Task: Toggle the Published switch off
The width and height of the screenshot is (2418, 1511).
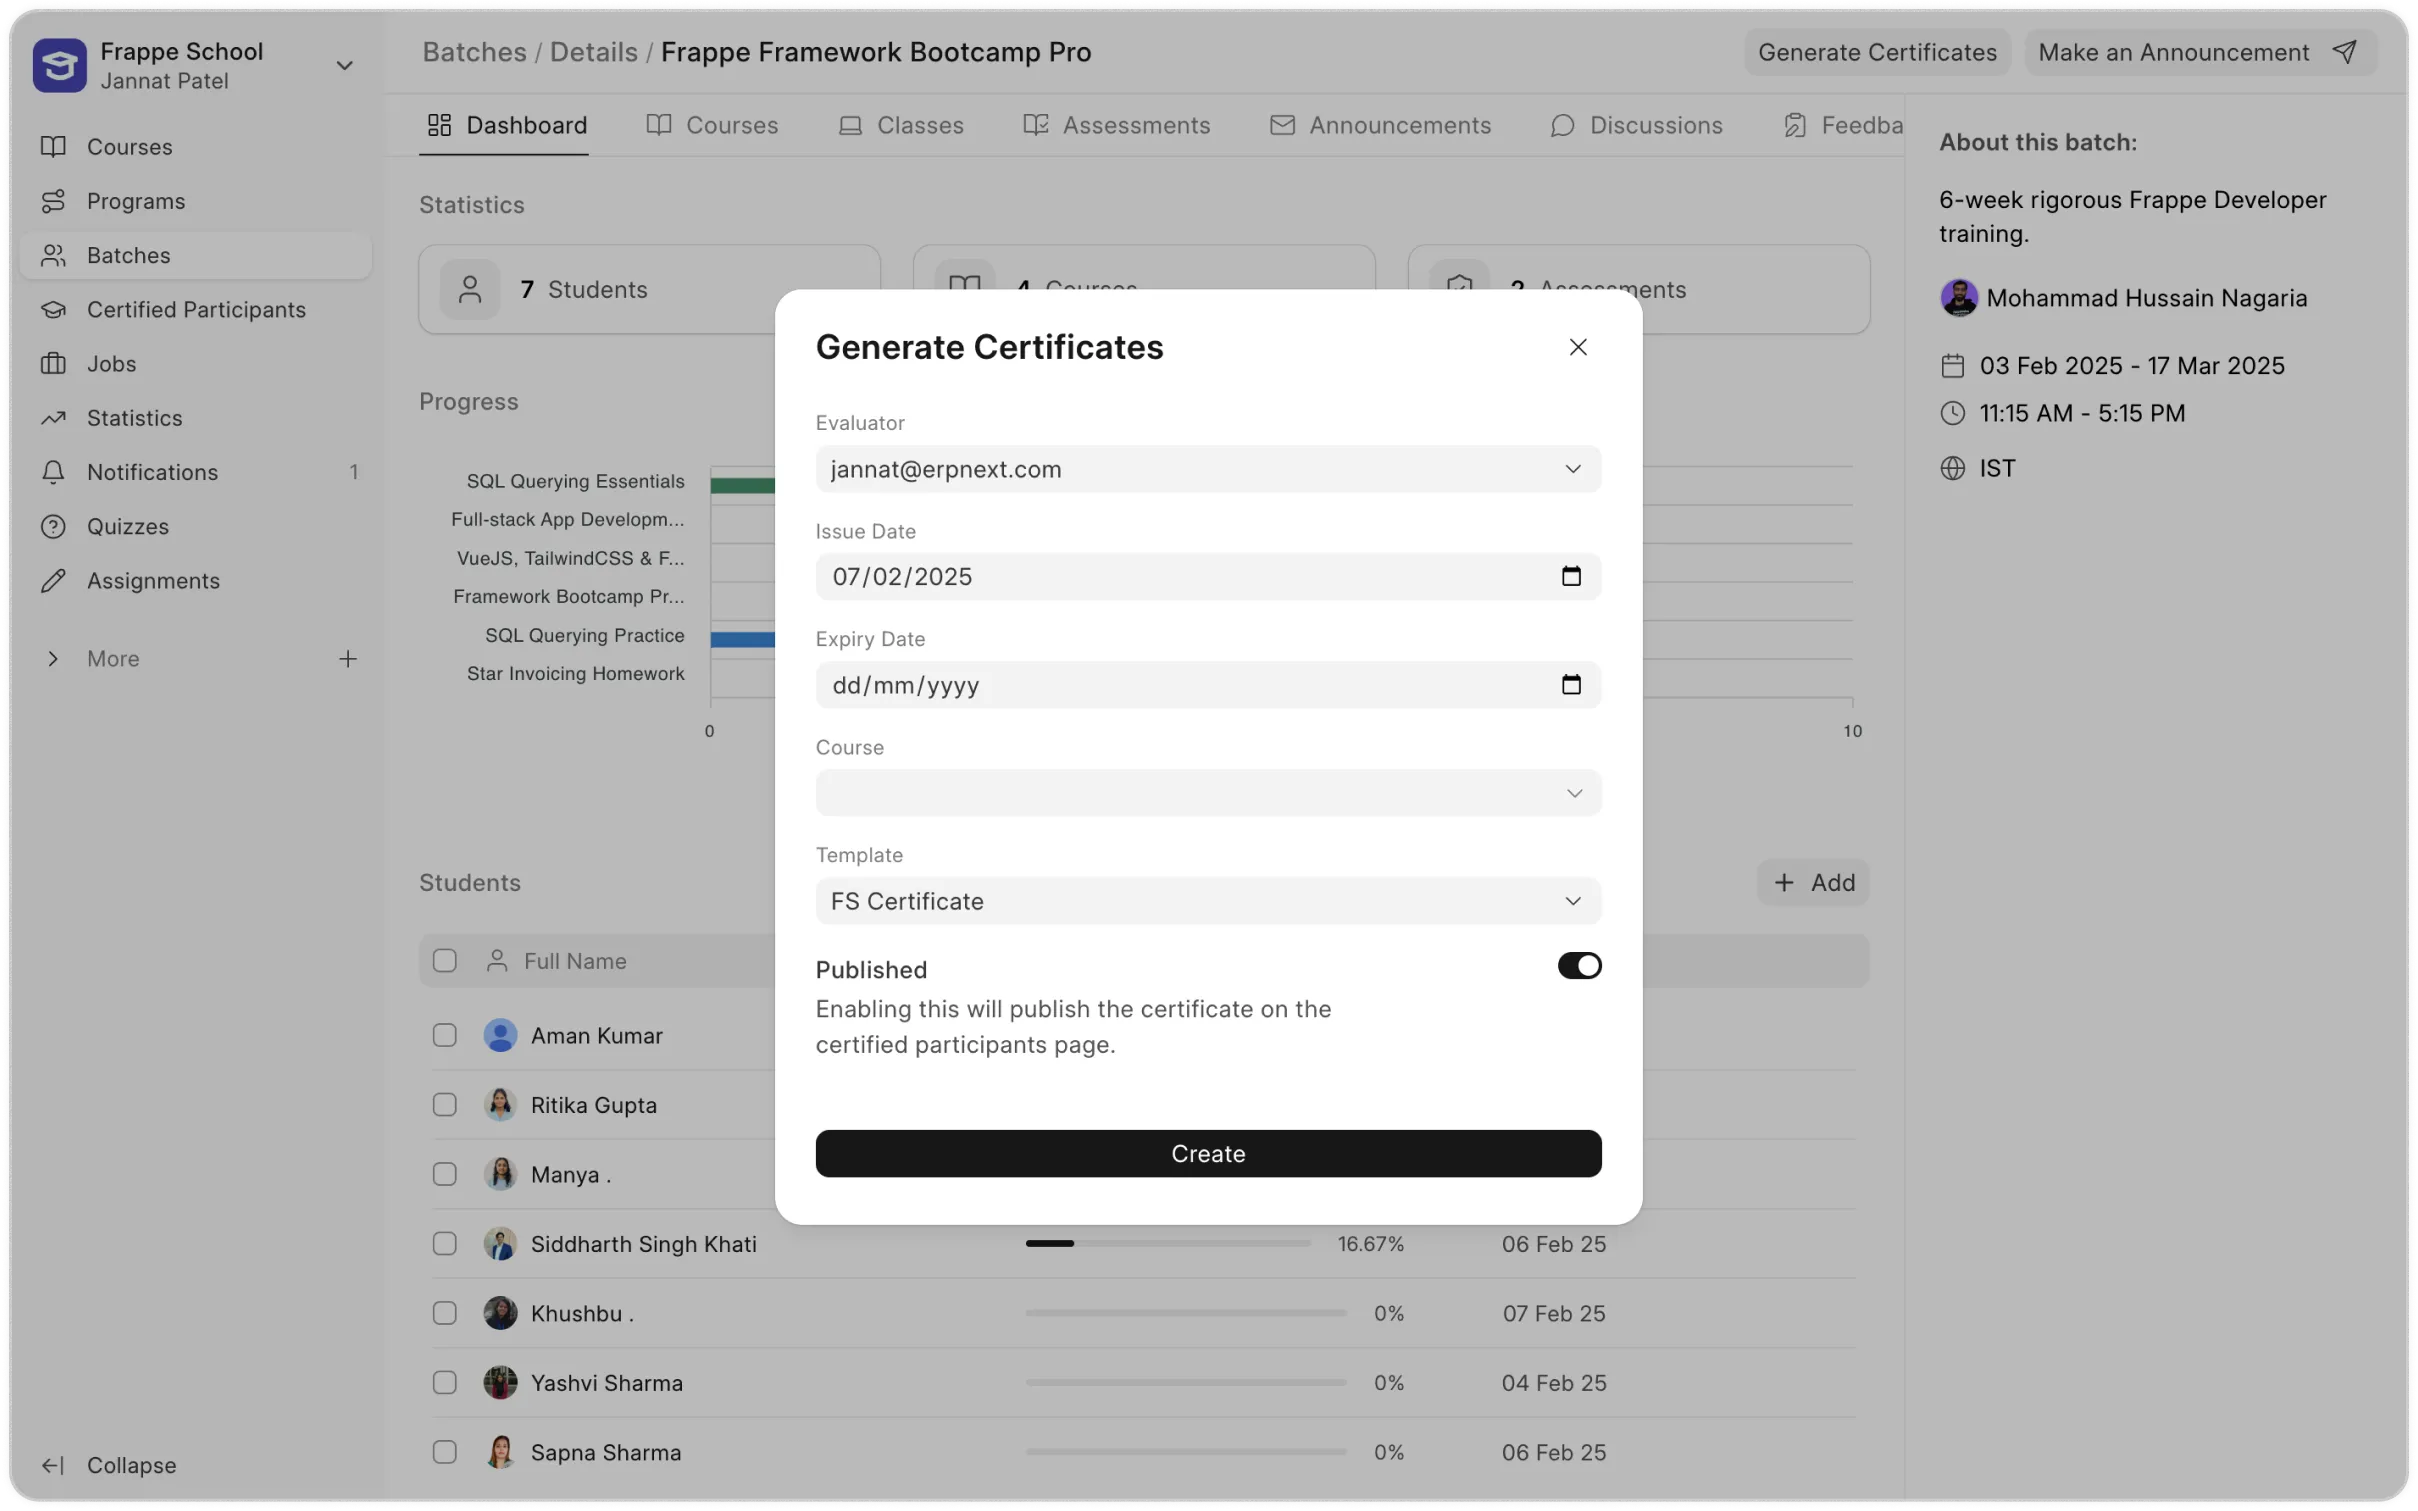Action: (x=1578, y=966)
